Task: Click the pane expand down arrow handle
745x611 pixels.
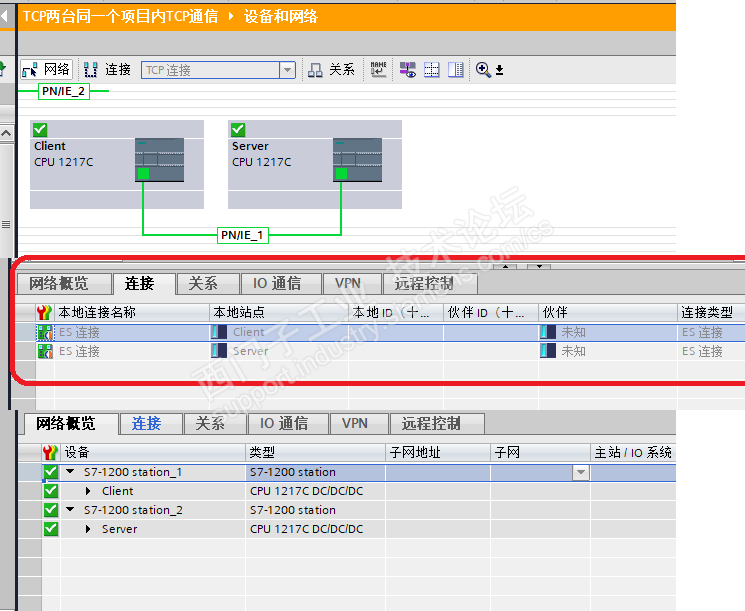Action: click(539, 267)
